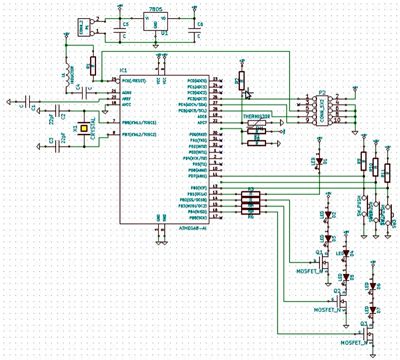Click the 22pF capacitor C3
The height and width of the screenshot is (360, 400).
(57, 146)
